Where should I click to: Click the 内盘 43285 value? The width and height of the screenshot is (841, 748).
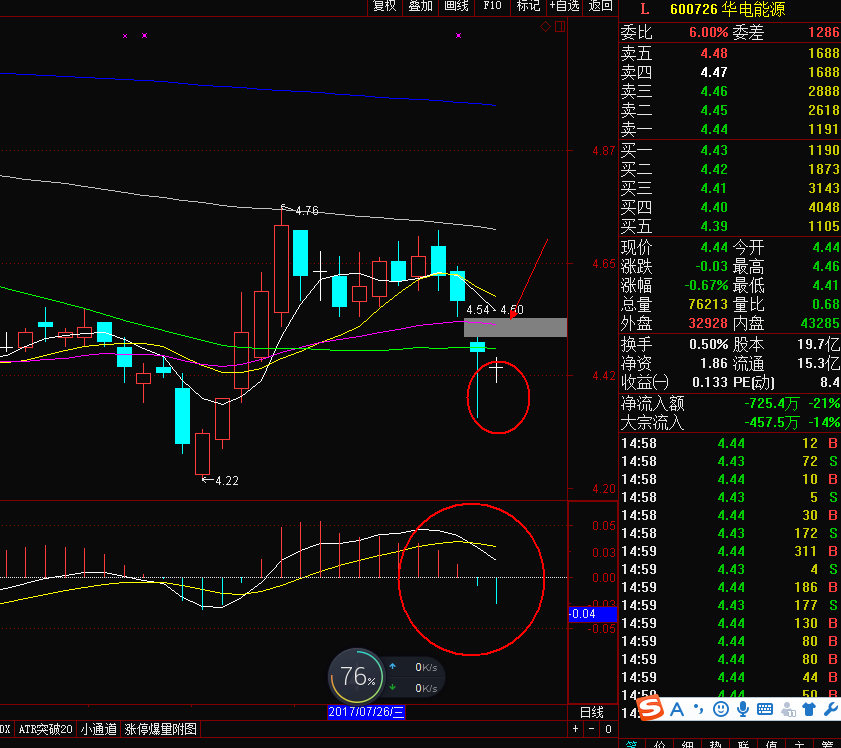(820, 323)
